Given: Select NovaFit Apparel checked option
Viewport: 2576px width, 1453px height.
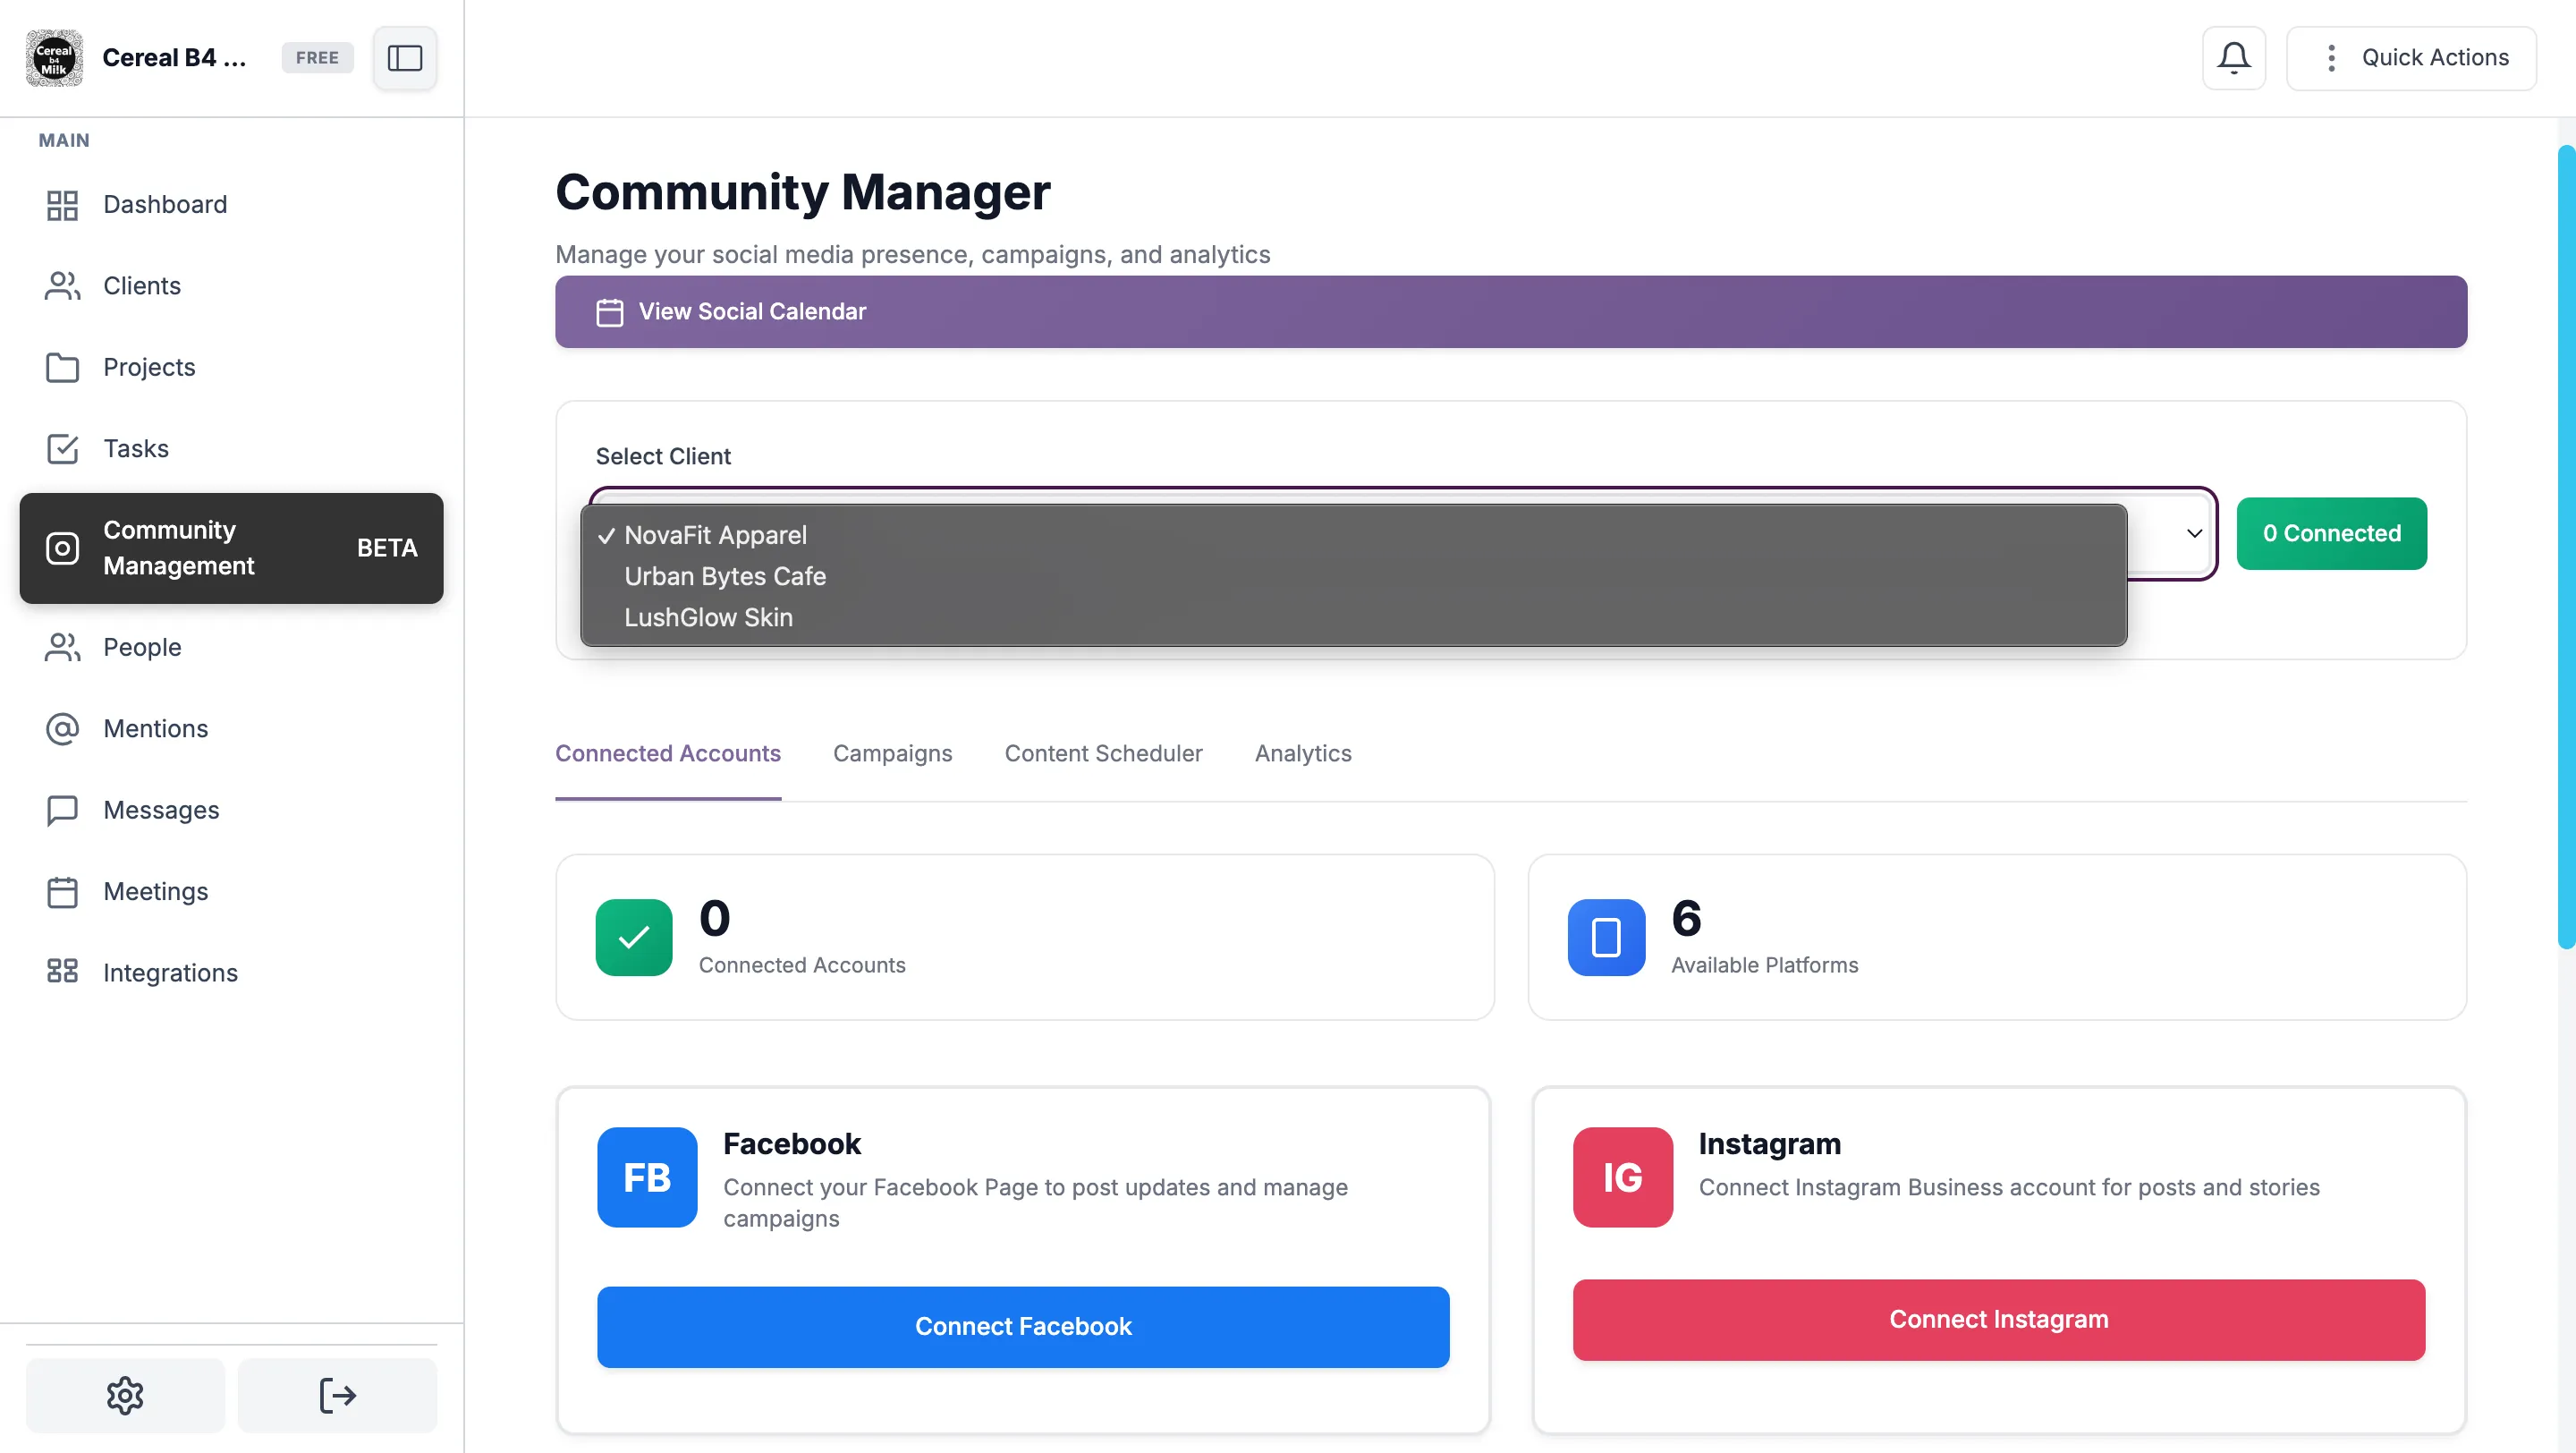Looking at the screenshot, I should (x=715, y=535).
